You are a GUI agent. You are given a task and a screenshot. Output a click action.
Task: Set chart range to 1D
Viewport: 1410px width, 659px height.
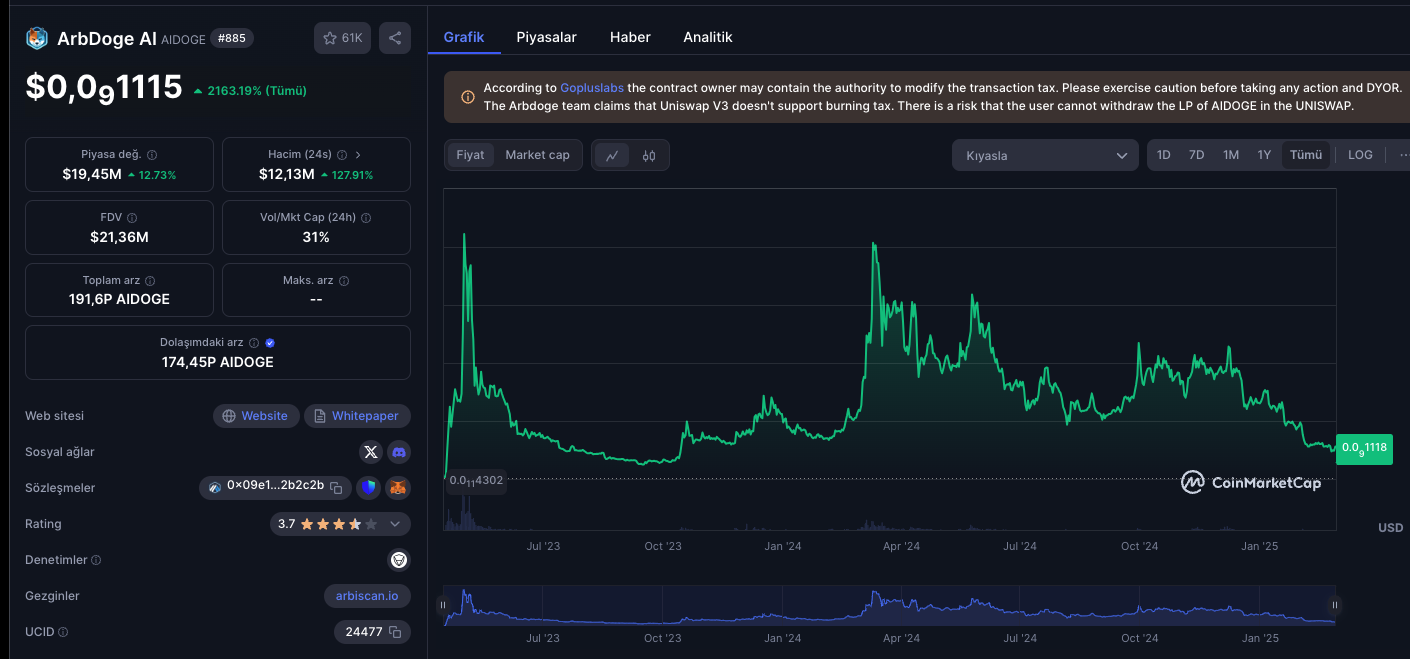pyautogui.click(x=1164, y=155)
